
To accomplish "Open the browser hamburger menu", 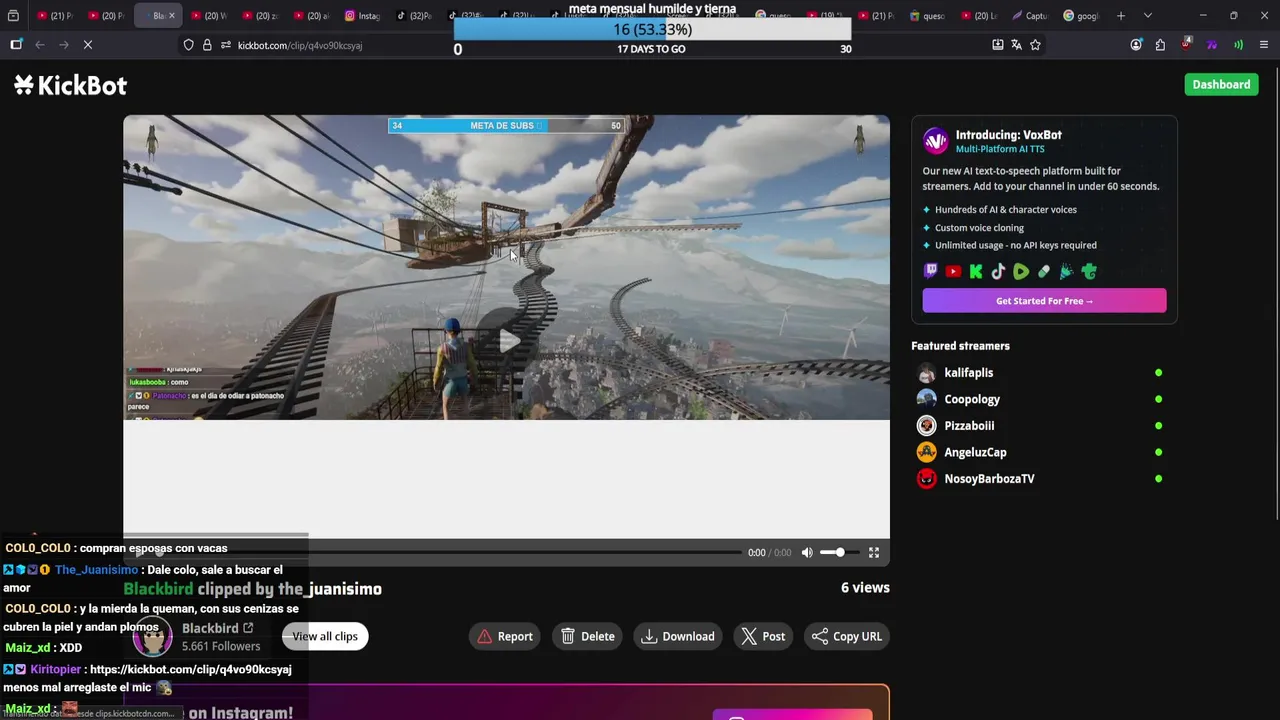I will (1264, 45).
